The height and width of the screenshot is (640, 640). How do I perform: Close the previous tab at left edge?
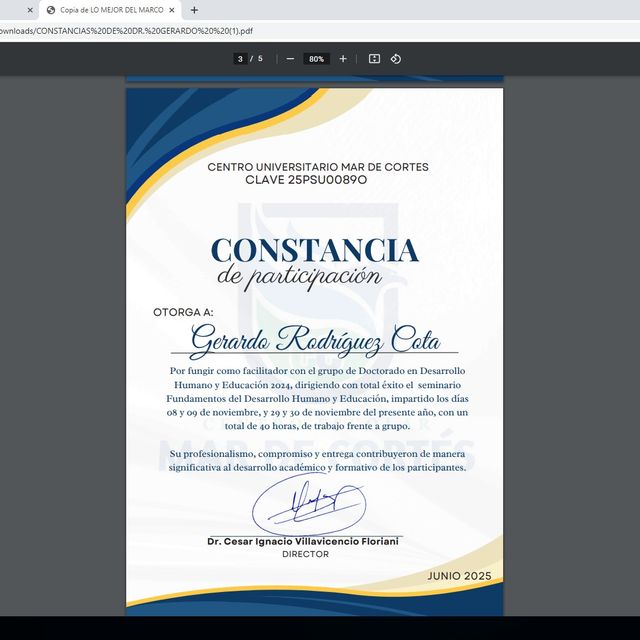(x=30, y=10)
